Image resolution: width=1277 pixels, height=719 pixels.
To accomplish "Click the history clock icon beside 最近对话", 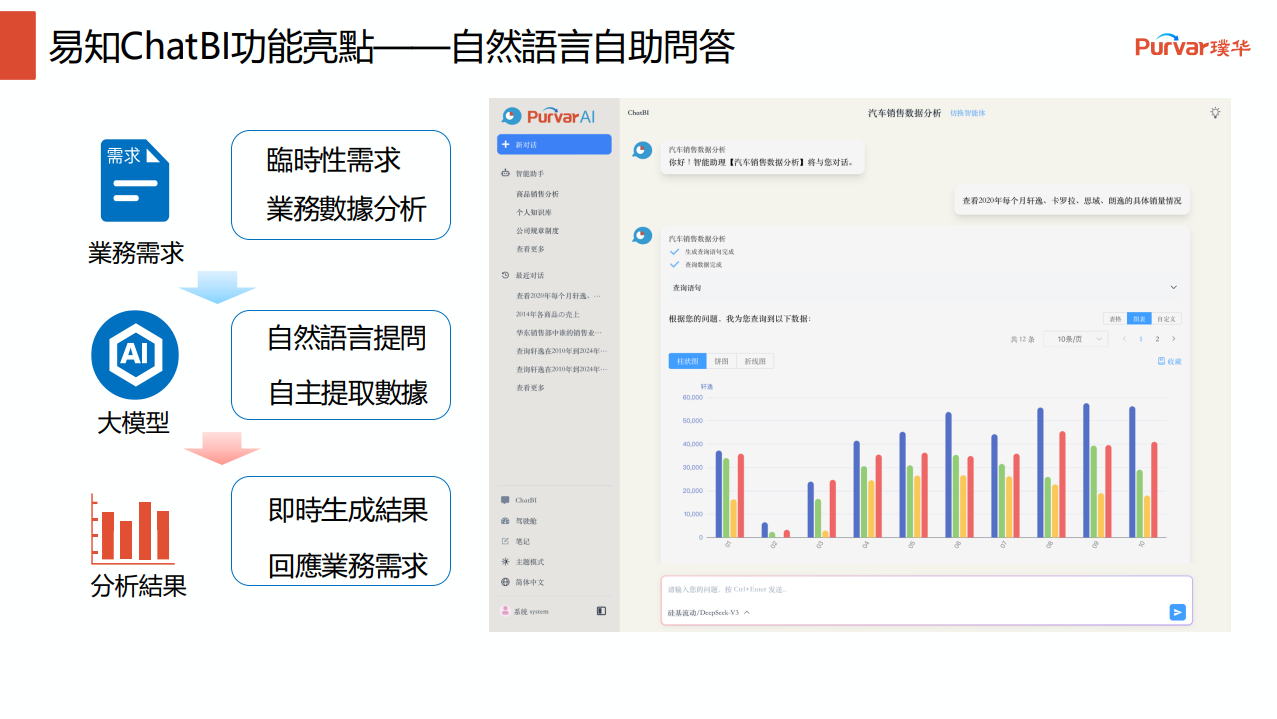I will tap(505, 275).
